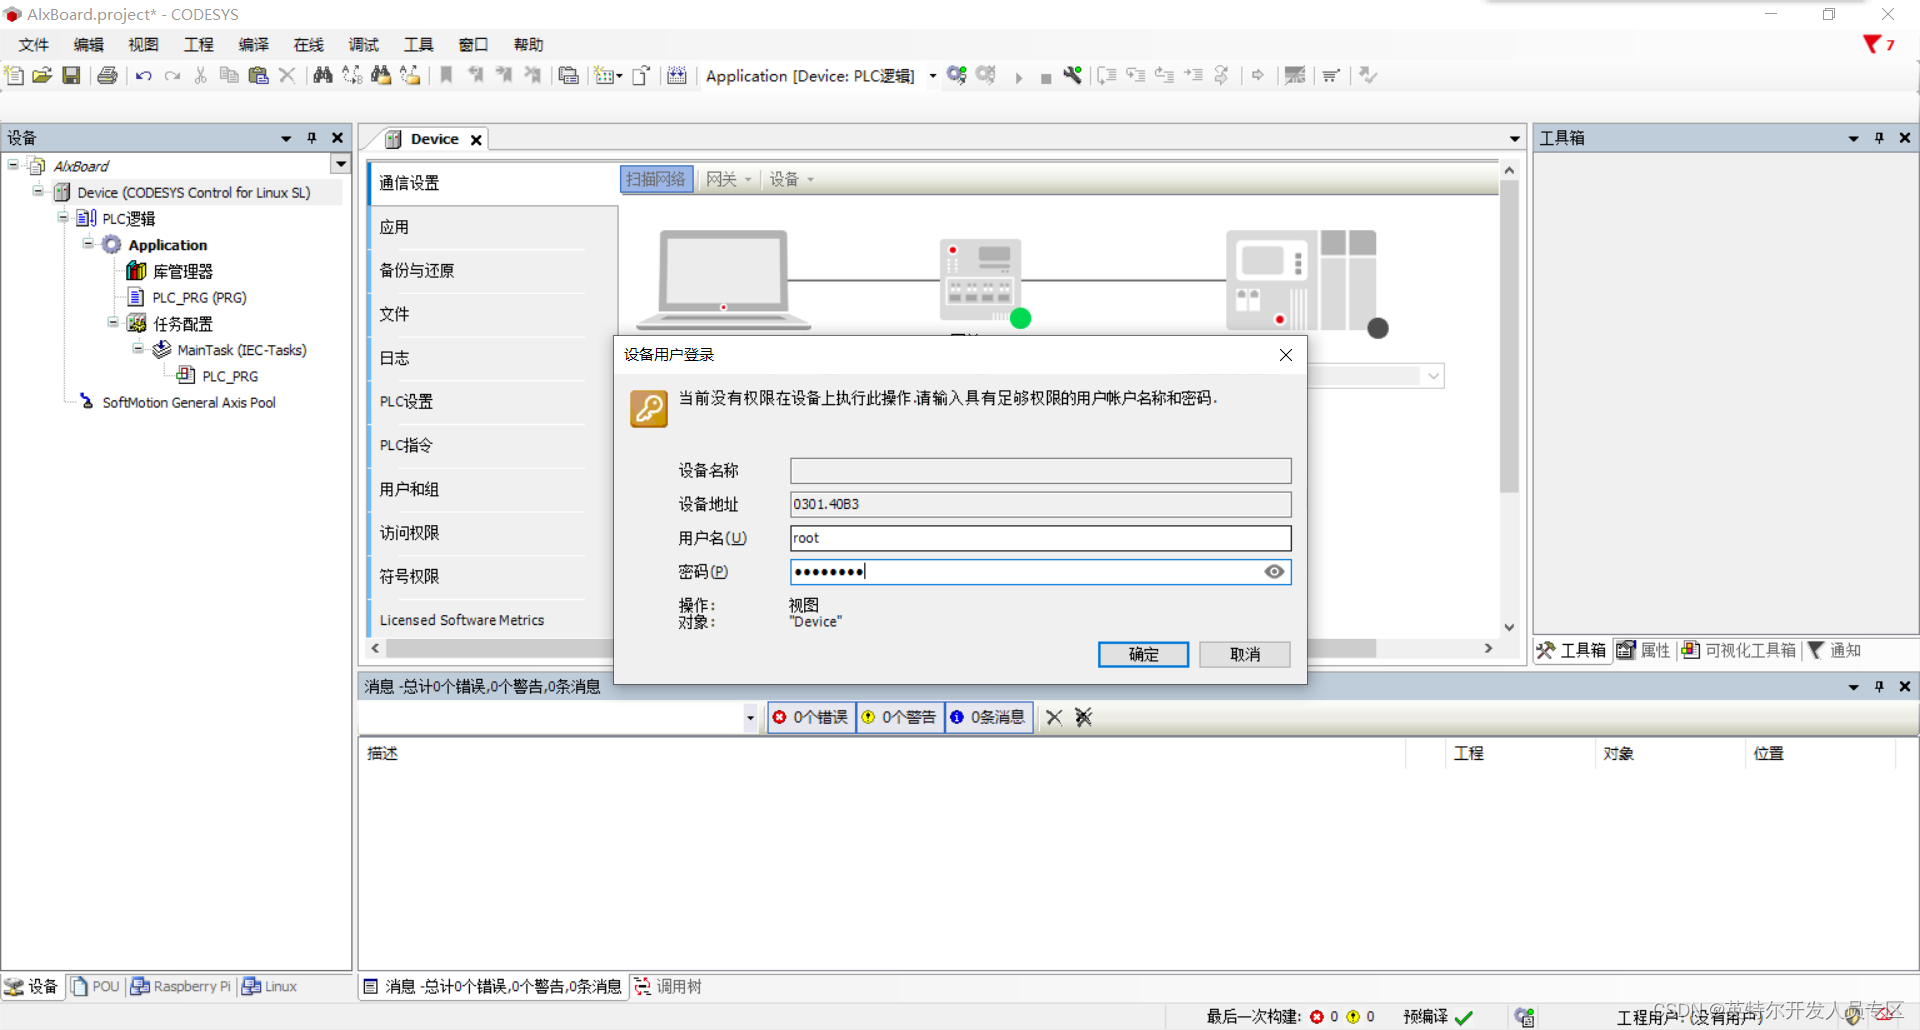Viewport: 1920px width, 1030px height.
Task: Pin the 消息 panel with pushpin
Action: 1879,686
